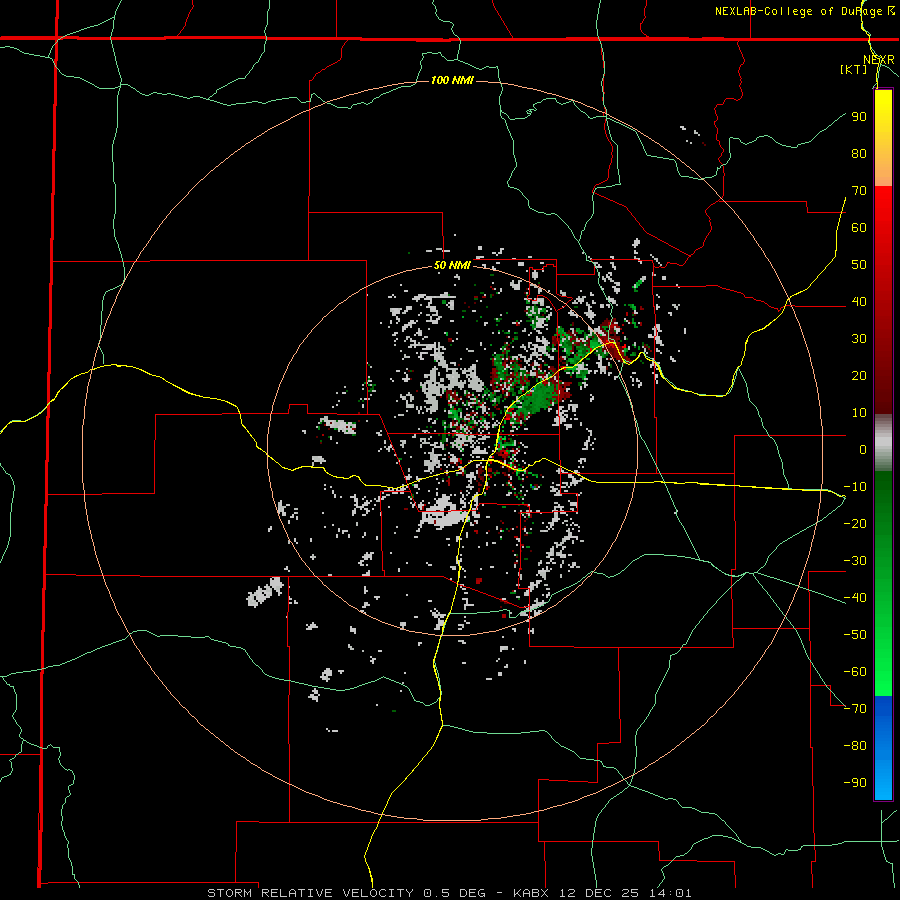Image resolution: width=900 pixels, height=900 pixels.
Task: Click the 50 value on velocity scale
Action: (x=859, y=265)
